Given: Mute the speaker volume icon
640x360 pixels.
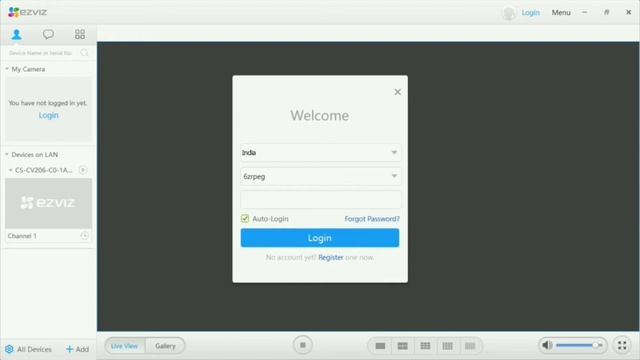Looking at the screenshot, I should coord(547,345).
